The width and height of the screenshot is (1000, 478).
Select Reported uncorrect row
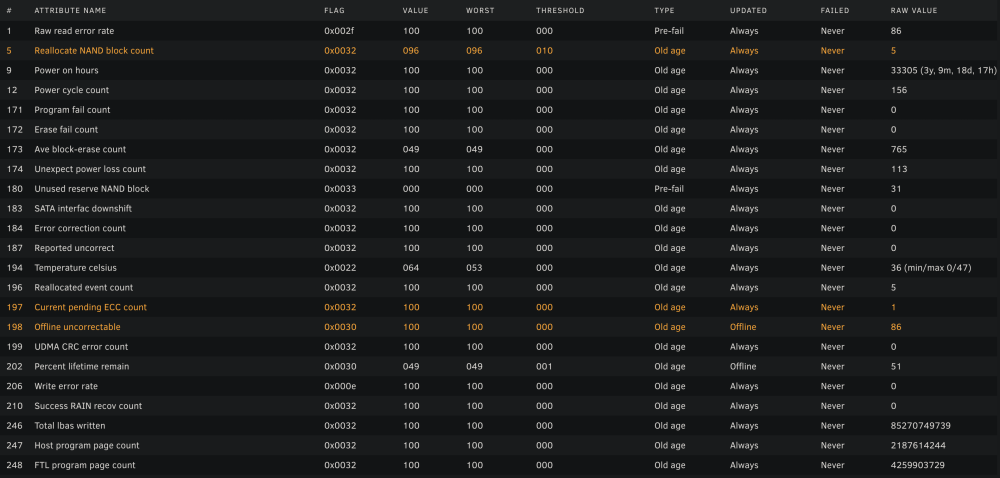[500, 248]
